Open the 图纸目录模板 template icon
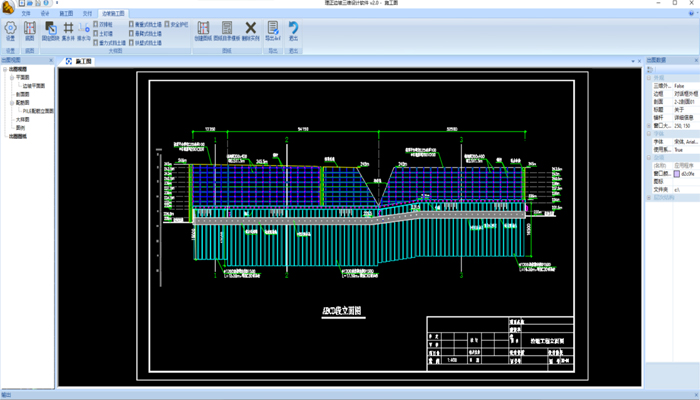This screenshot has width=700, height=400. [227, 30]
